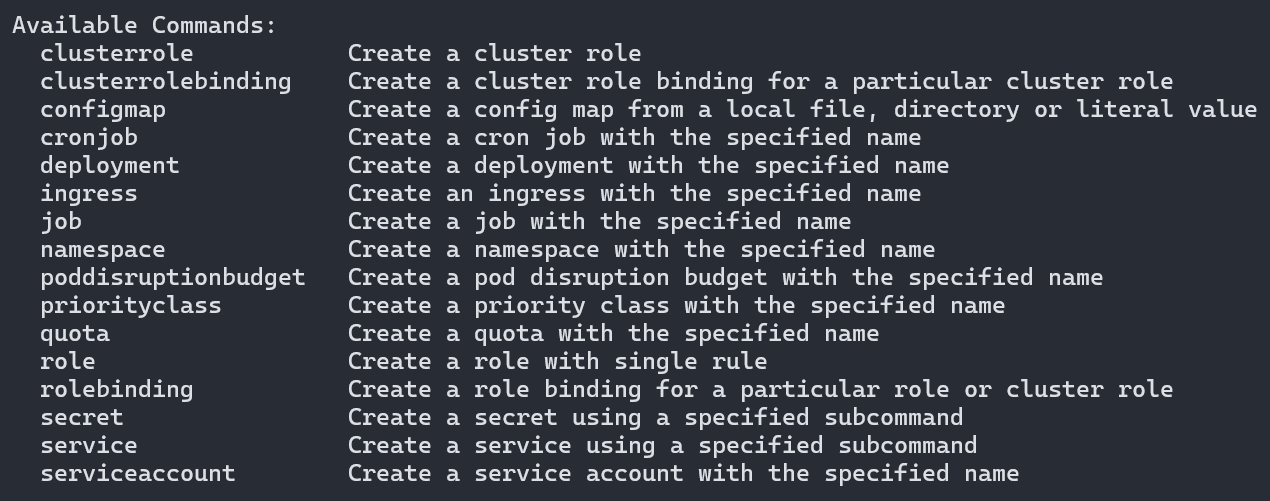Click the clusterrole command name
The height and width of the screenshot is (501, 1270).
[116, 53]
